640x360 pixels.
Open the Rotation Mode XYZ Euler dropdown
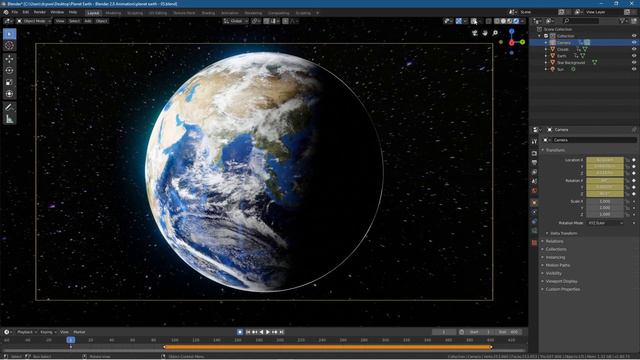(605, 223)
